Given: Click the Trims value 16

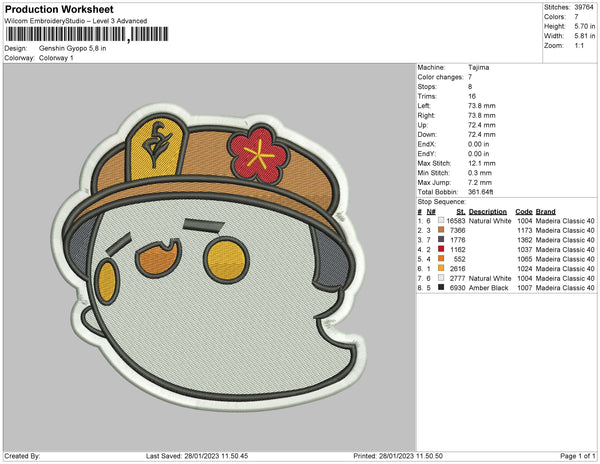Looking at the screenshot, I should (472, 96).
